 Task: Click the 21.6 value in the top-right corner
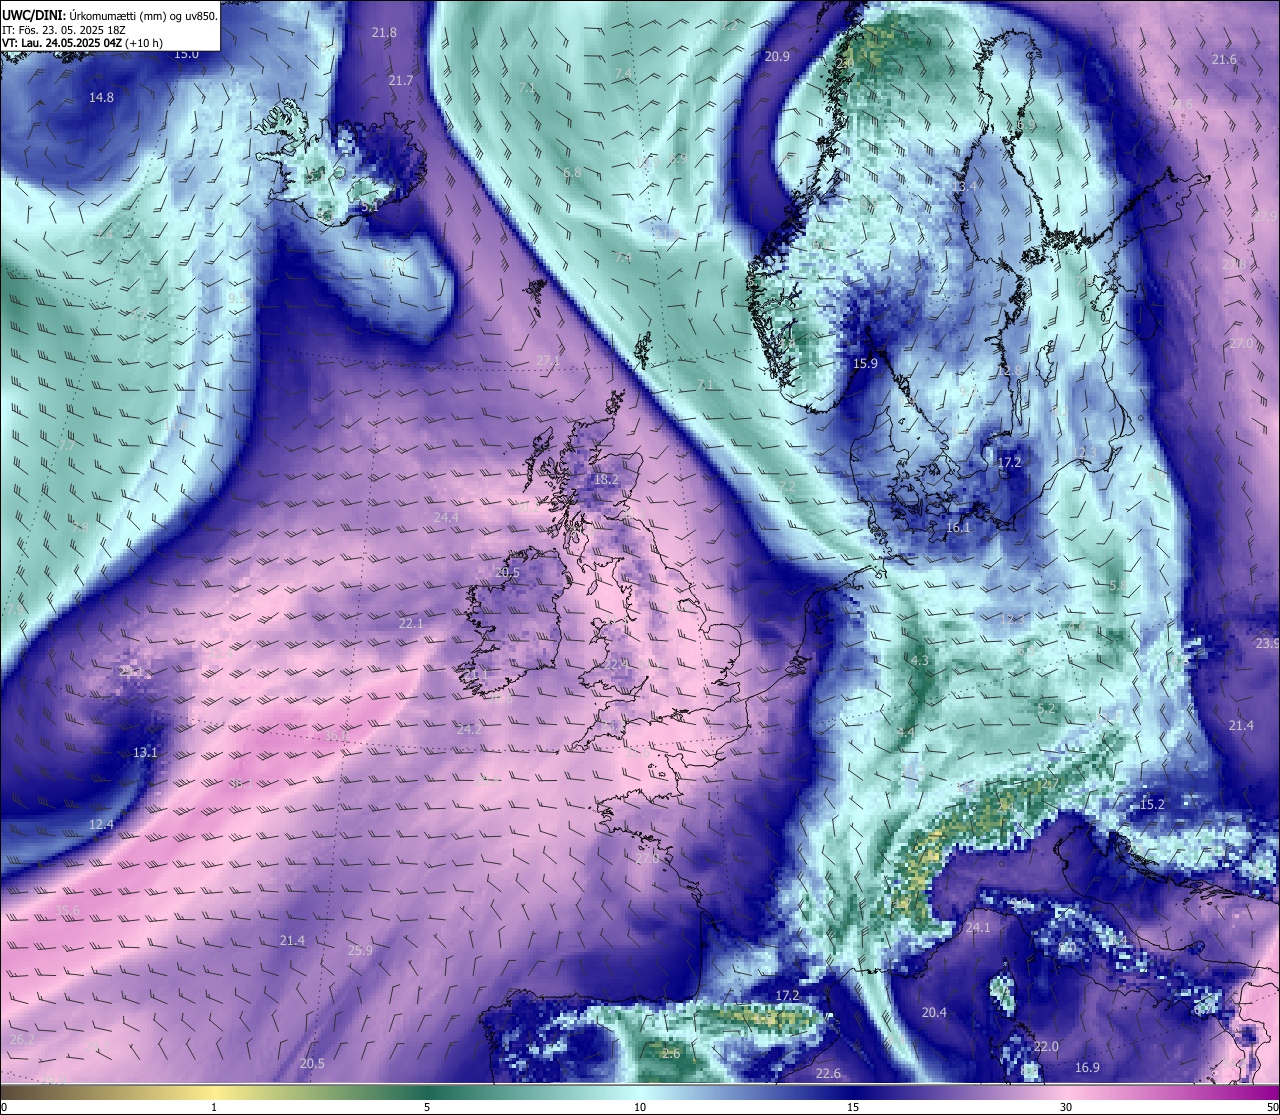click(x=1224, y=60)
